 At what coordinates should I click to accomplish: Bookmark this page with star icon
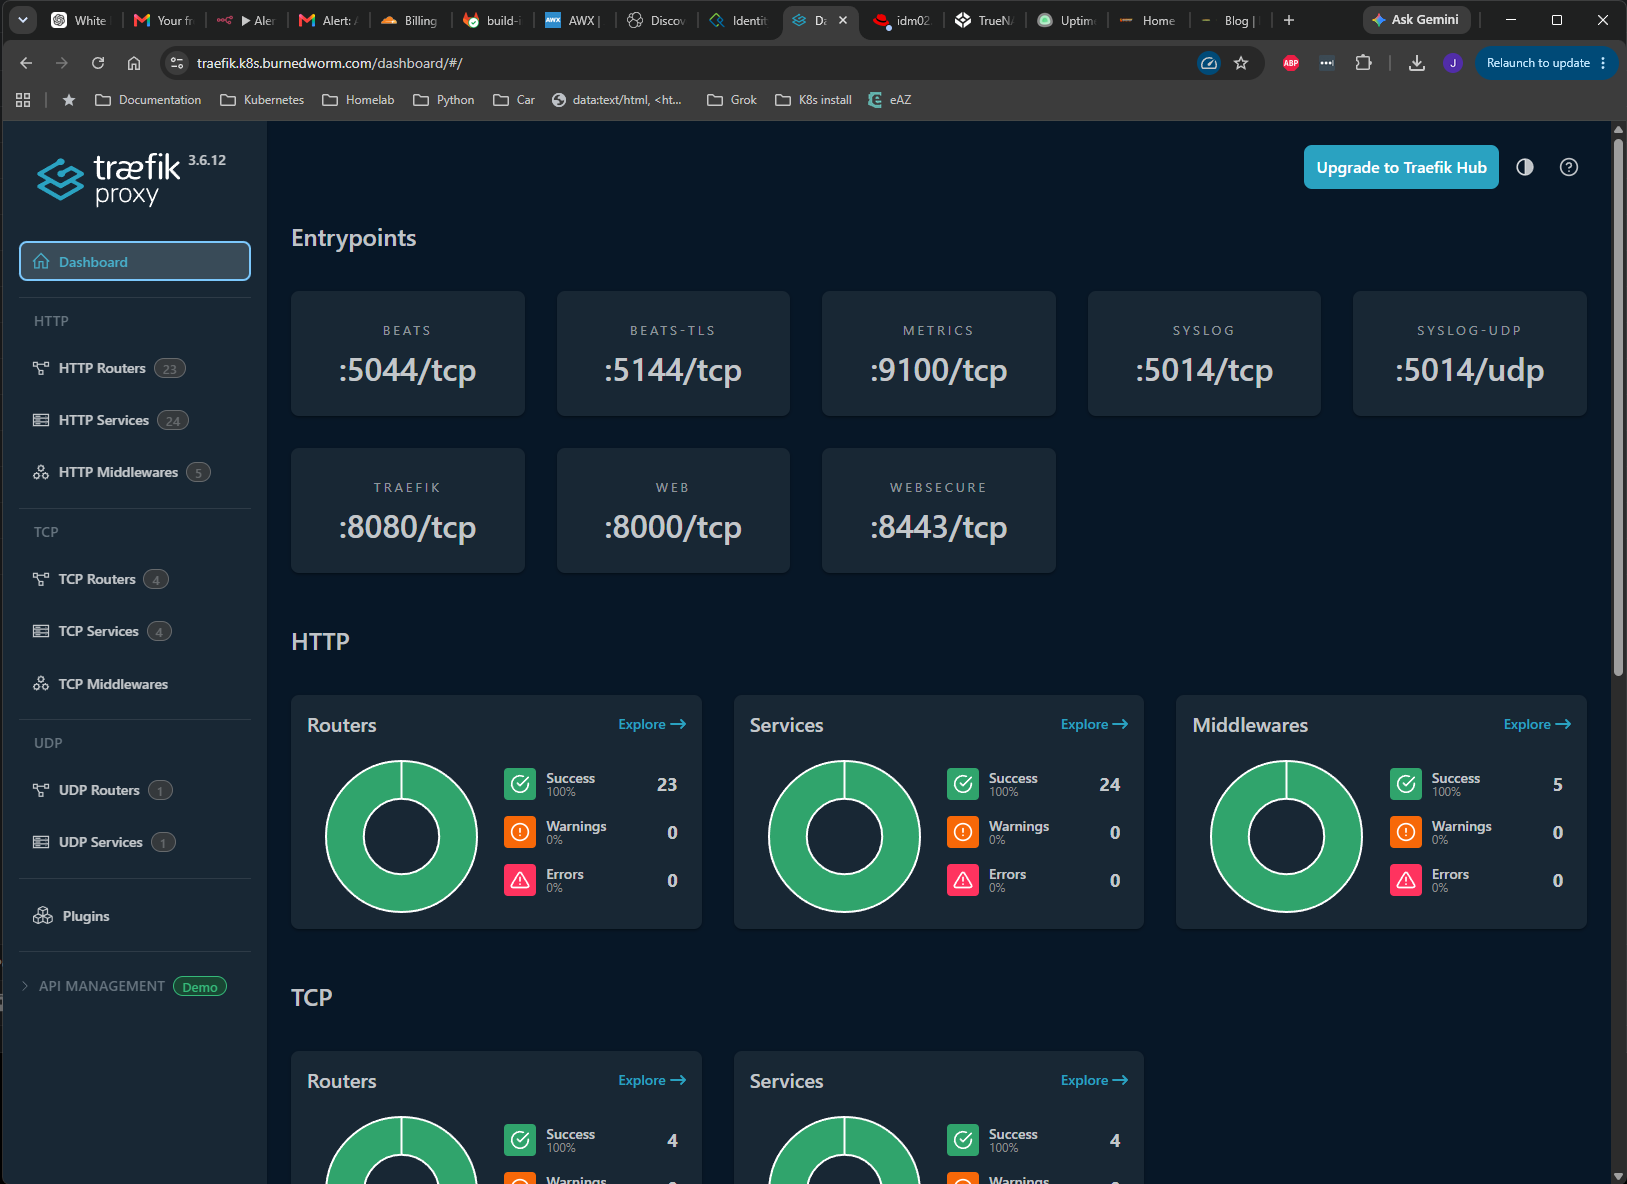click(x=1241, y=63)
